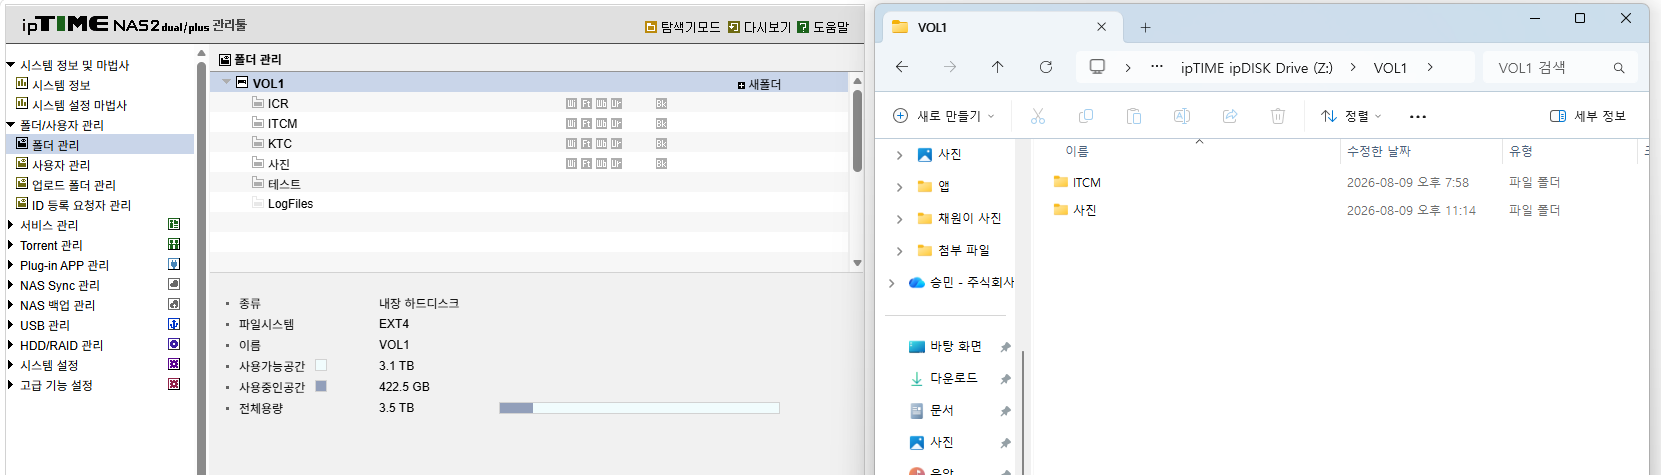
Task: Click the Wb icon in the ITCM row
Action: [601, 124]
